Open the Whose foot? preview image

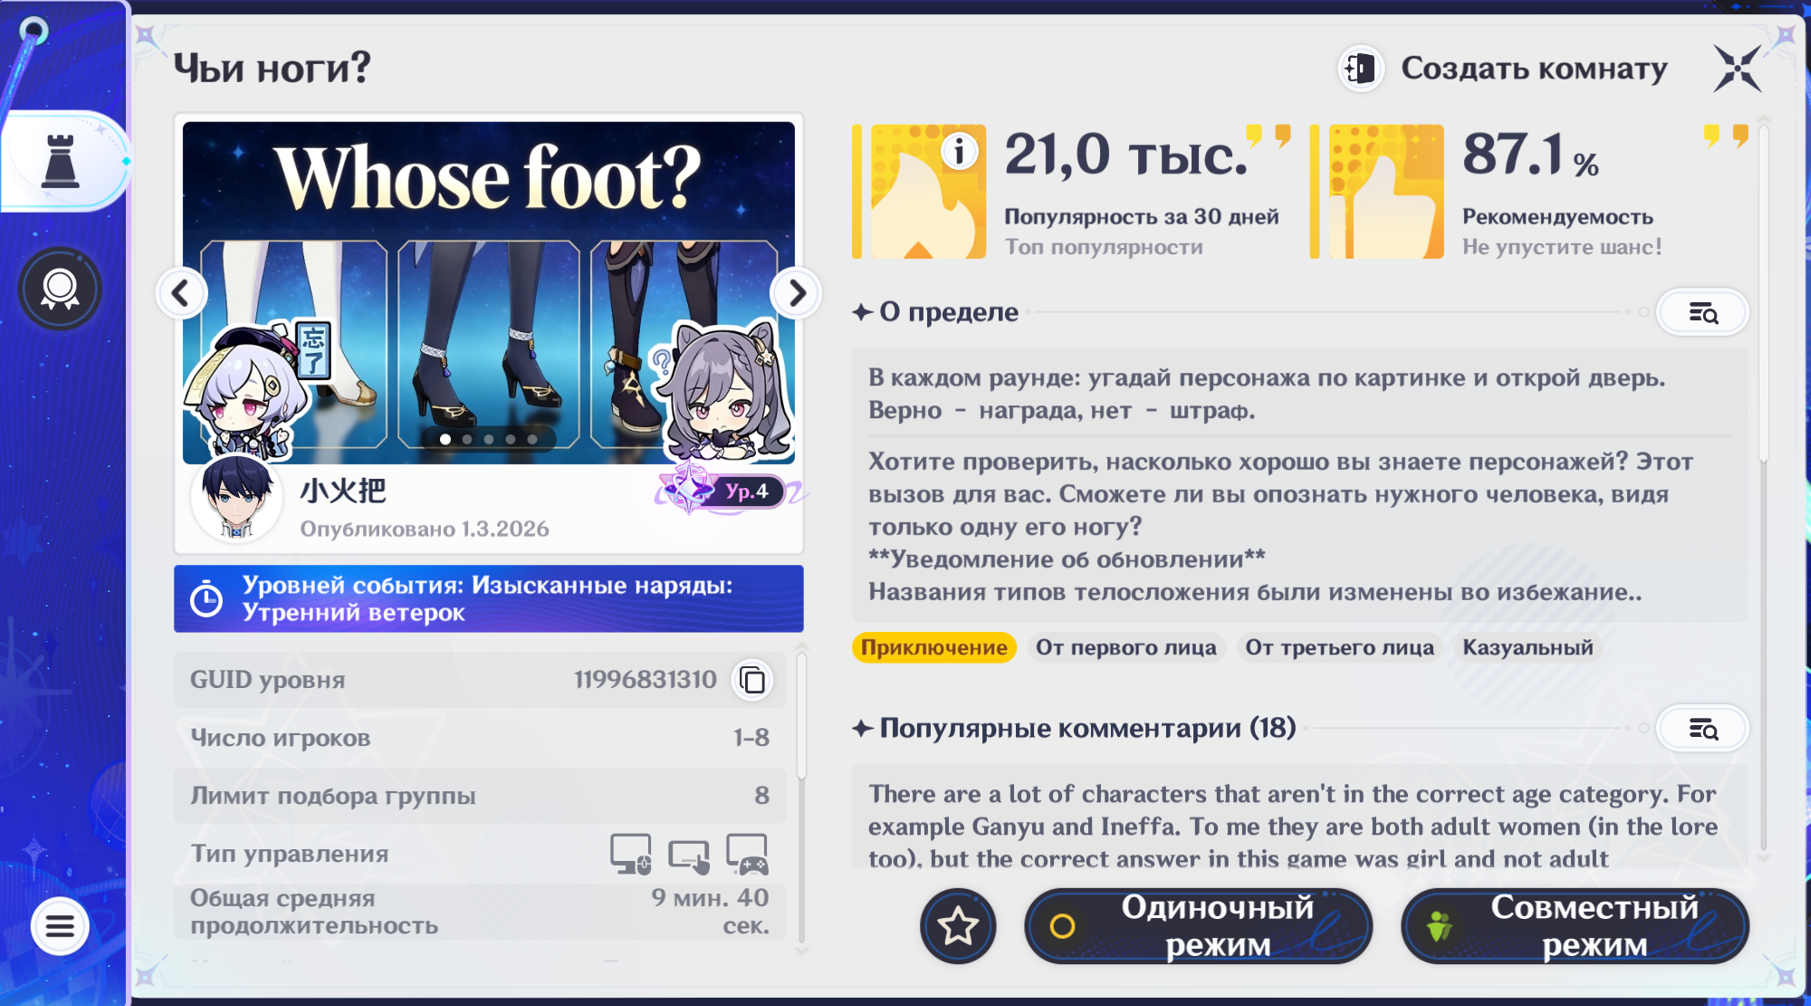point(489,292)
